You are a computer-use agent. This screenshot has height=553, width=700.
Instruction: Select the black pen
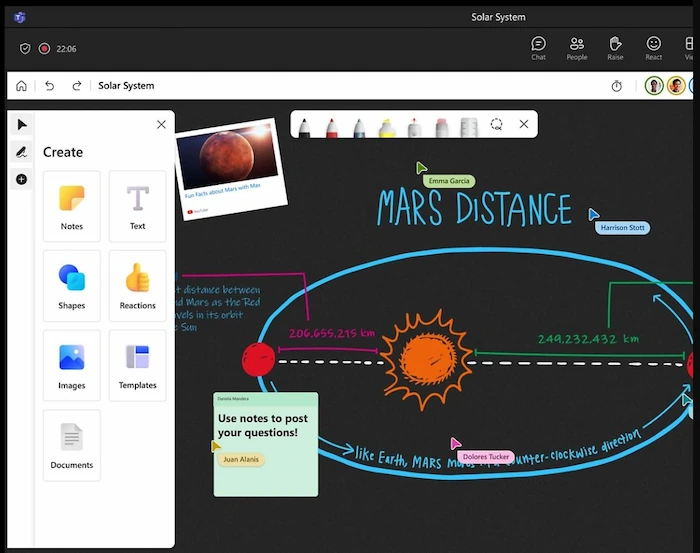coord(304,127)
